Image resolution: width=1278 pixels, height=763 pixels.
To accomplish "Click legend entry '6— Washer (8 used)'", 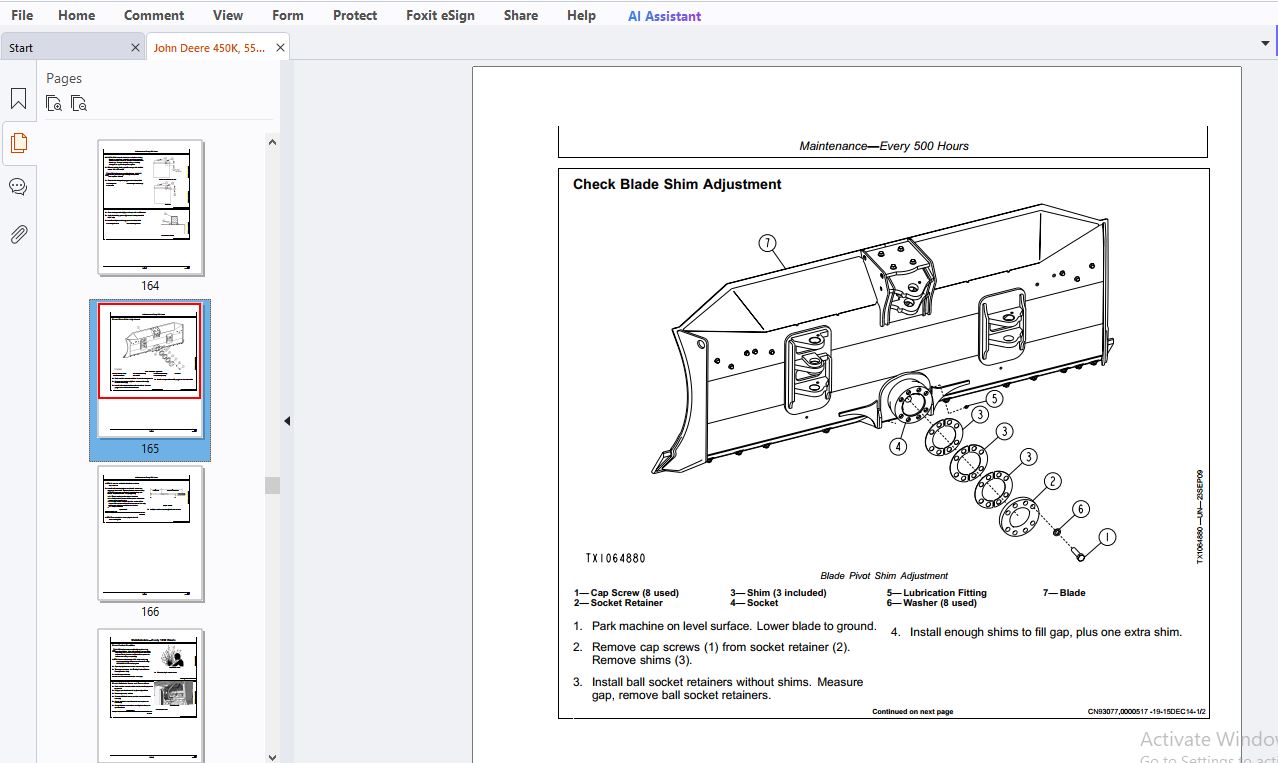I will coord(931,603).
